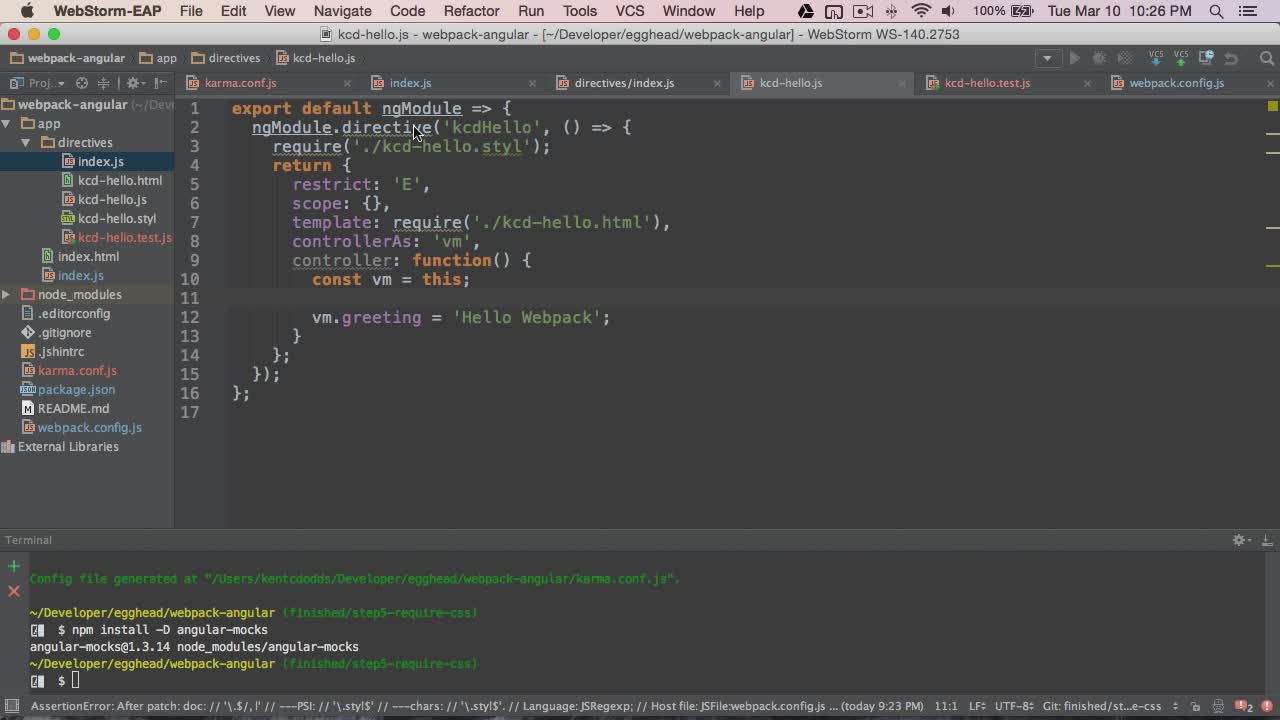This screenshot has width=1280, height=720.
Task: Toggle tool window buttons in the status bar's left corner
Action: click(11, 706)
